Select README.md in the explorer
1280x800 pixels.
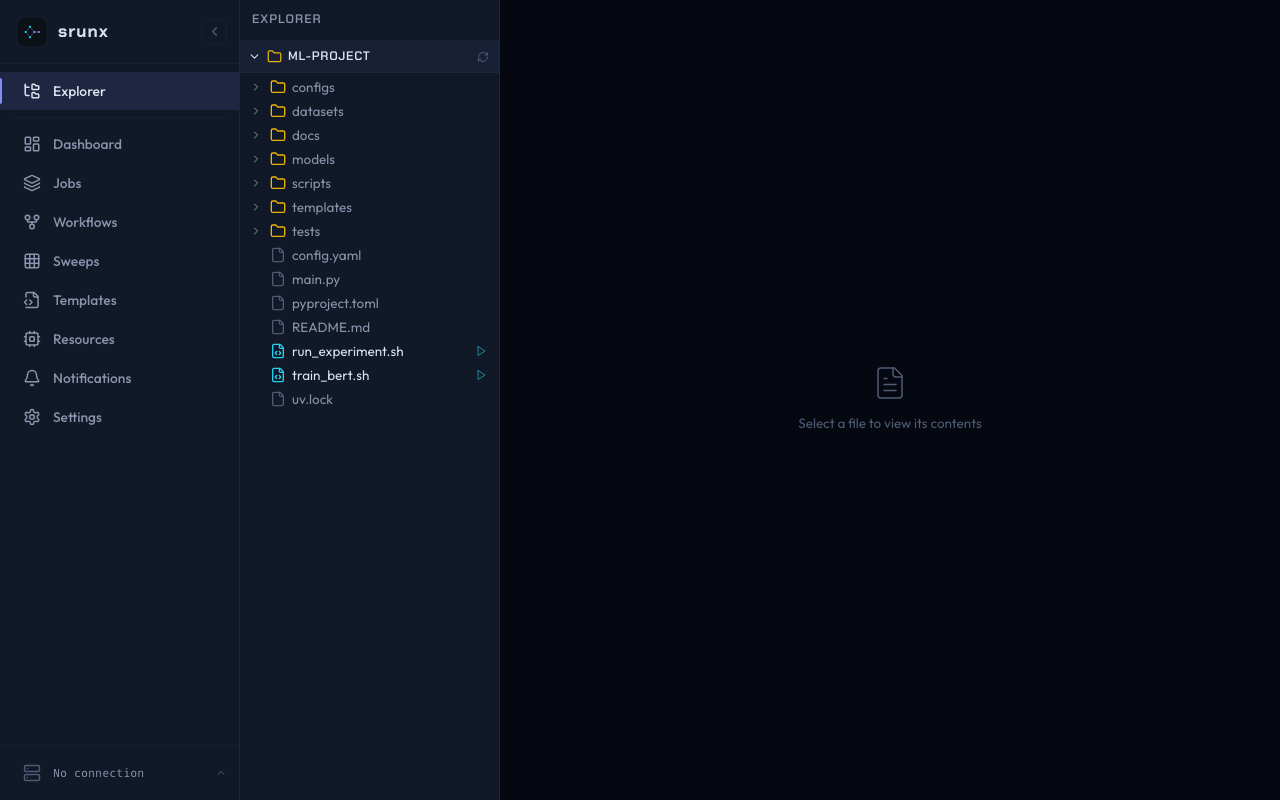tap(330, 327)
